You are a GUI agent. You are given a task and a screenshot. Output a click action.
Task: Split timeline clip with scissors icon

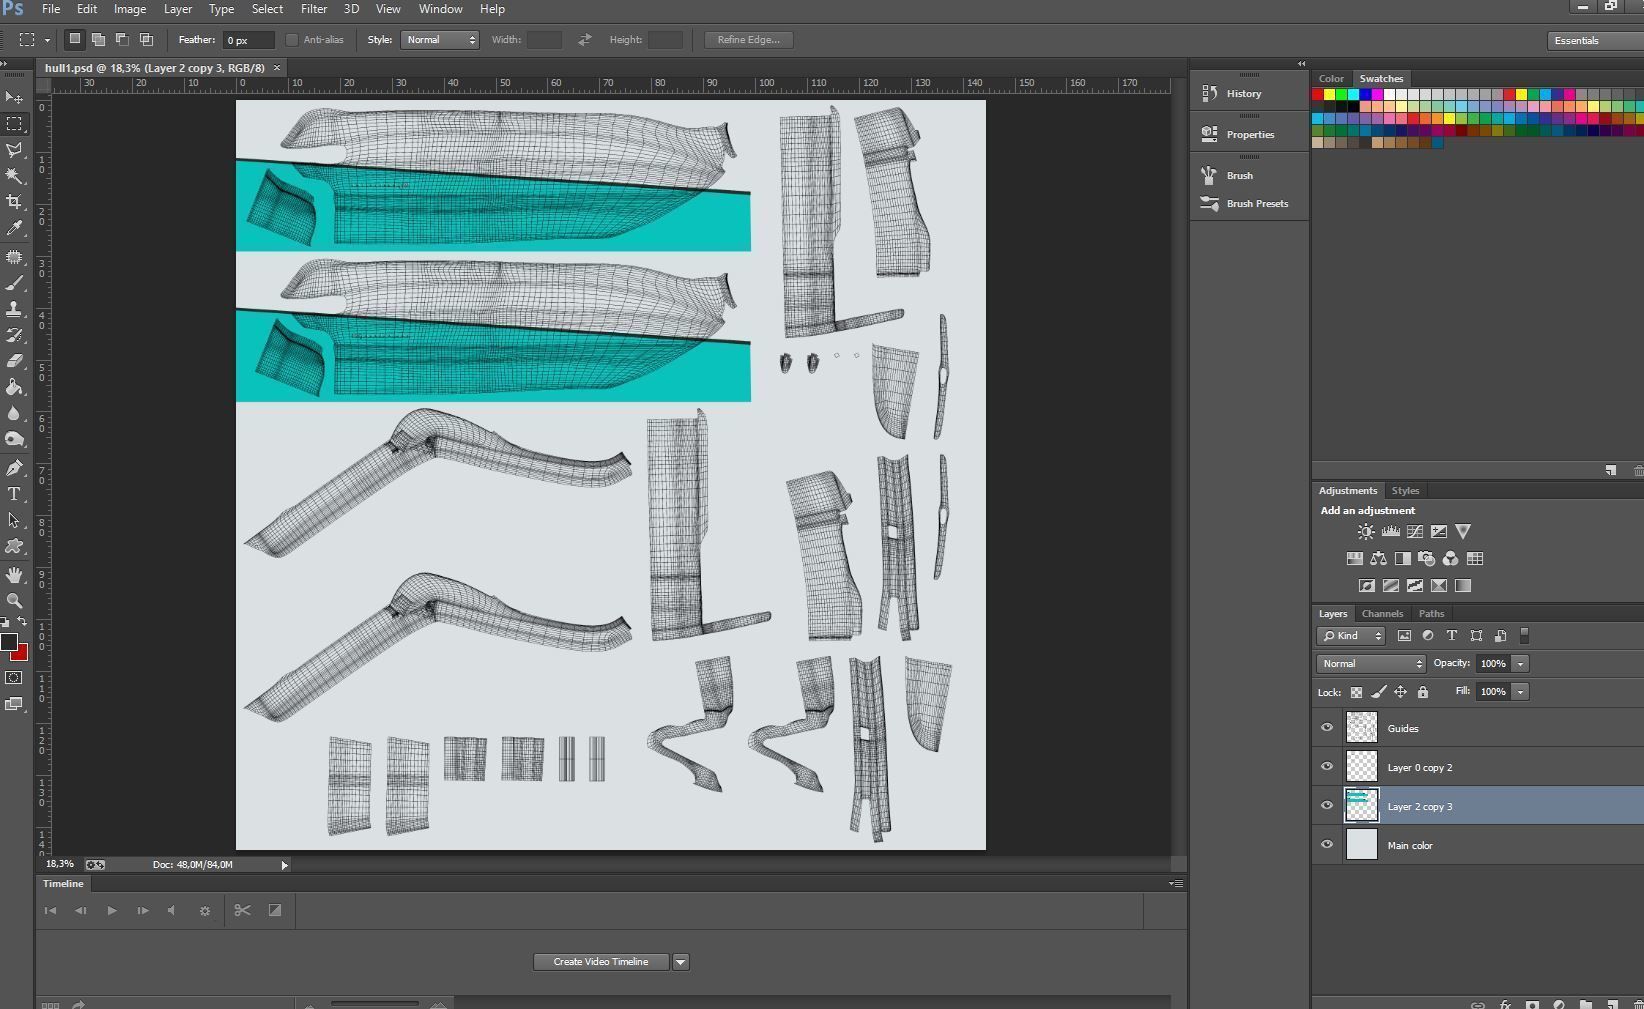(x=242, y=910)
